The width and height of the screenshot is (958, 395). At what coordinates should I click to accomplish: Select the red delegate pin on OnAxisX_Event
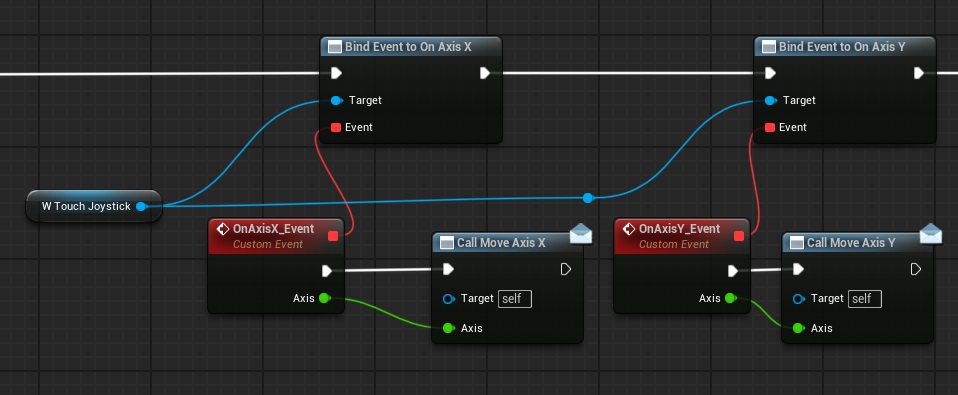point(333,236)
